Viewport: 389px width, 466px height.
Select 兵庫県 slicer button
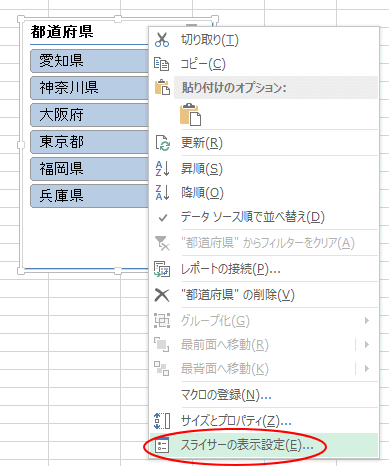(x=90, y=196)
